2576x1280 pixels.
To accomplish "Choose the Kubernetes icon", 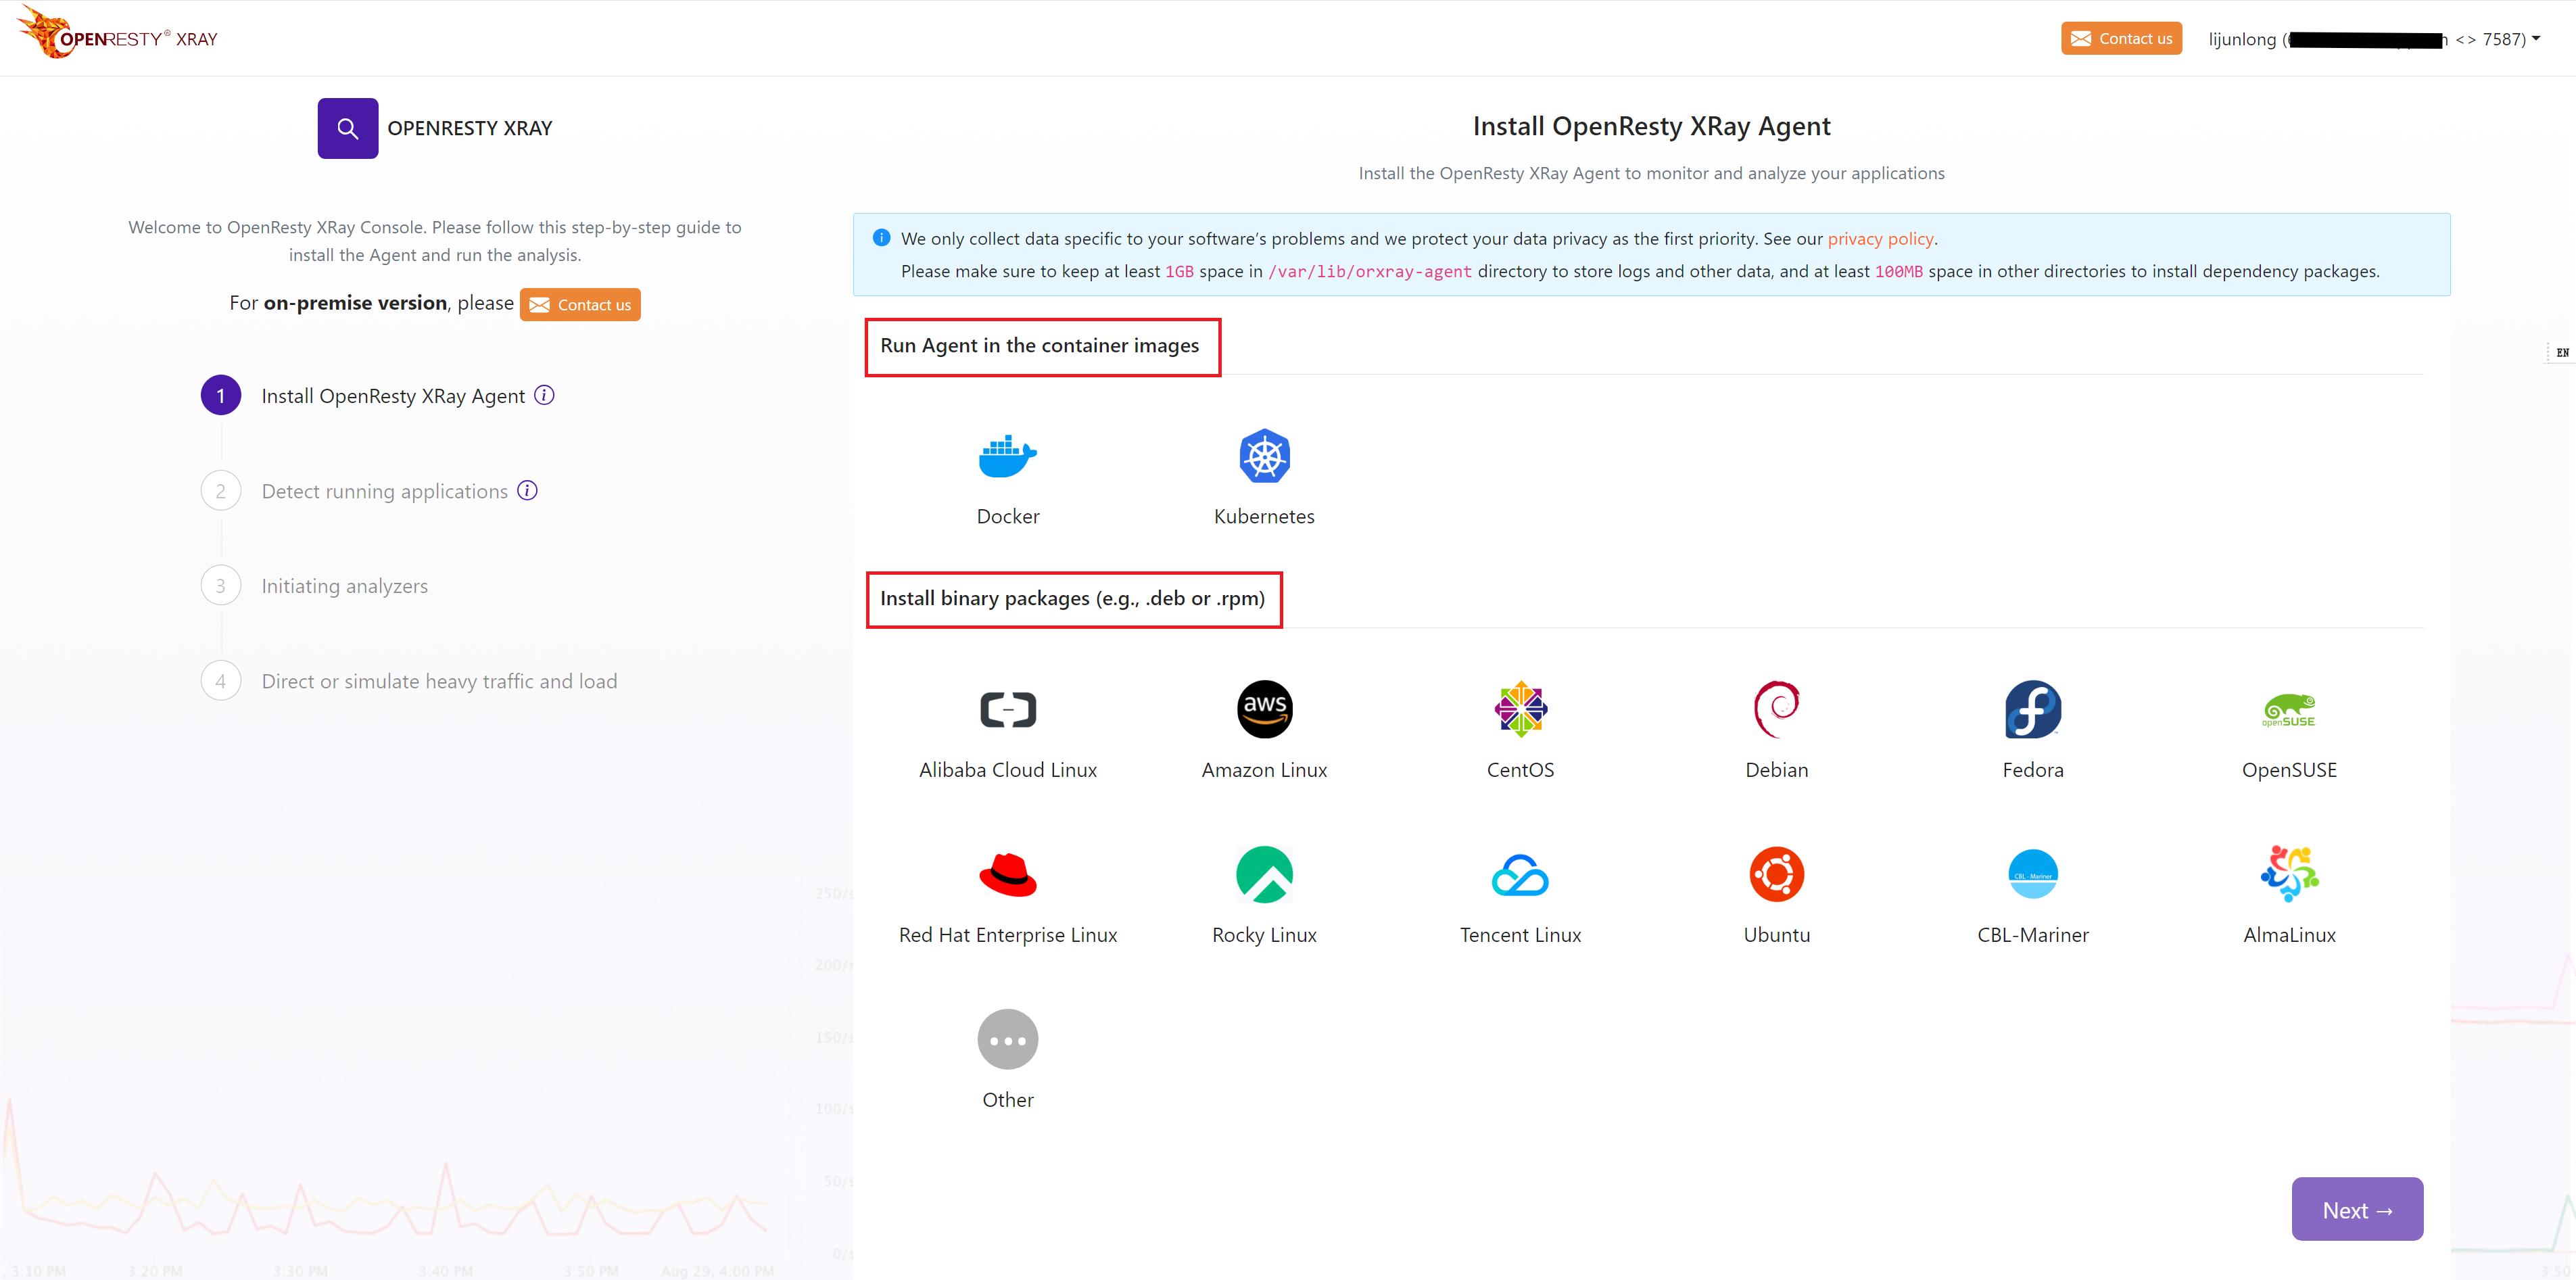I will click(1264, 456).
